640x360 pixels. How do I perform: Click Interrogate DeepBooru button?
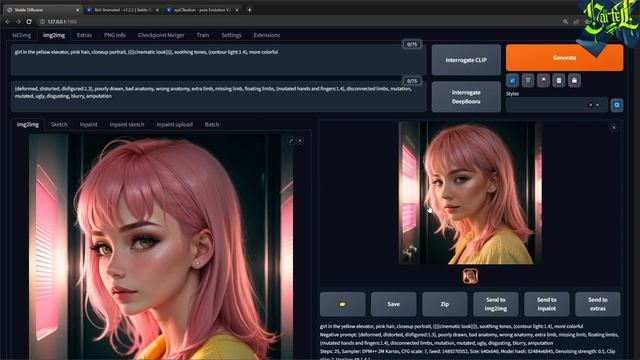466,97
